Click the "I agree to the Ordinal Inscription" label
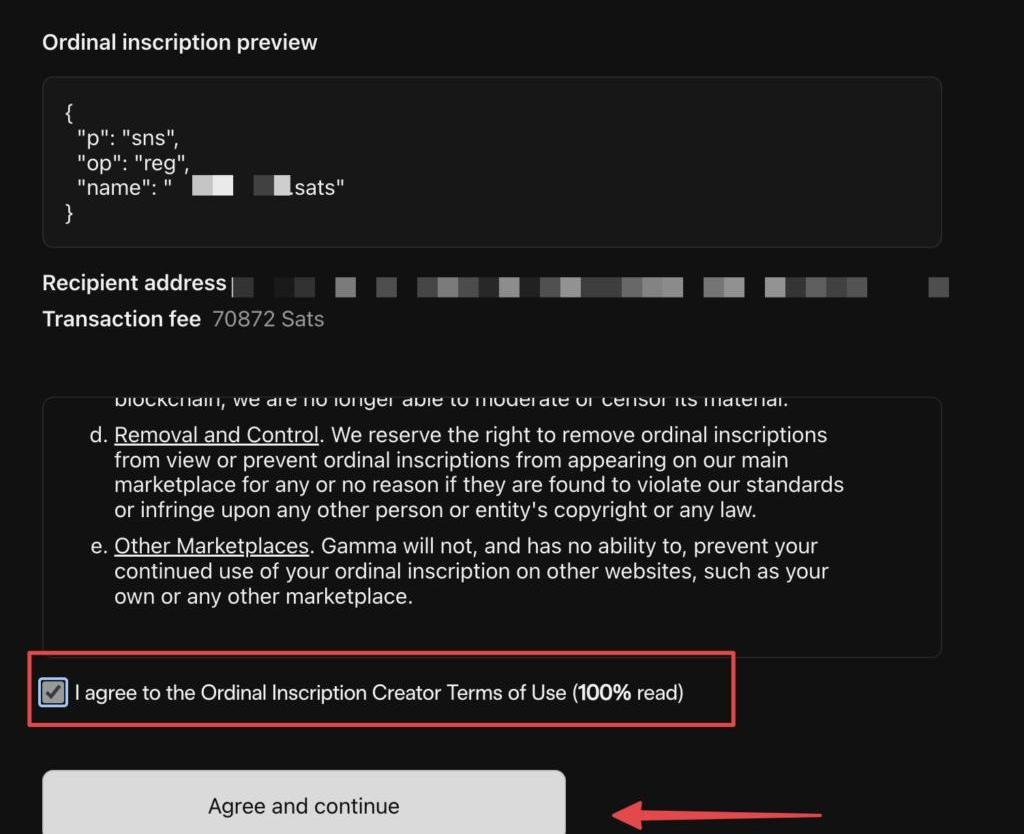The height and width of the screenshot is (834, 1024). [320, 692]
